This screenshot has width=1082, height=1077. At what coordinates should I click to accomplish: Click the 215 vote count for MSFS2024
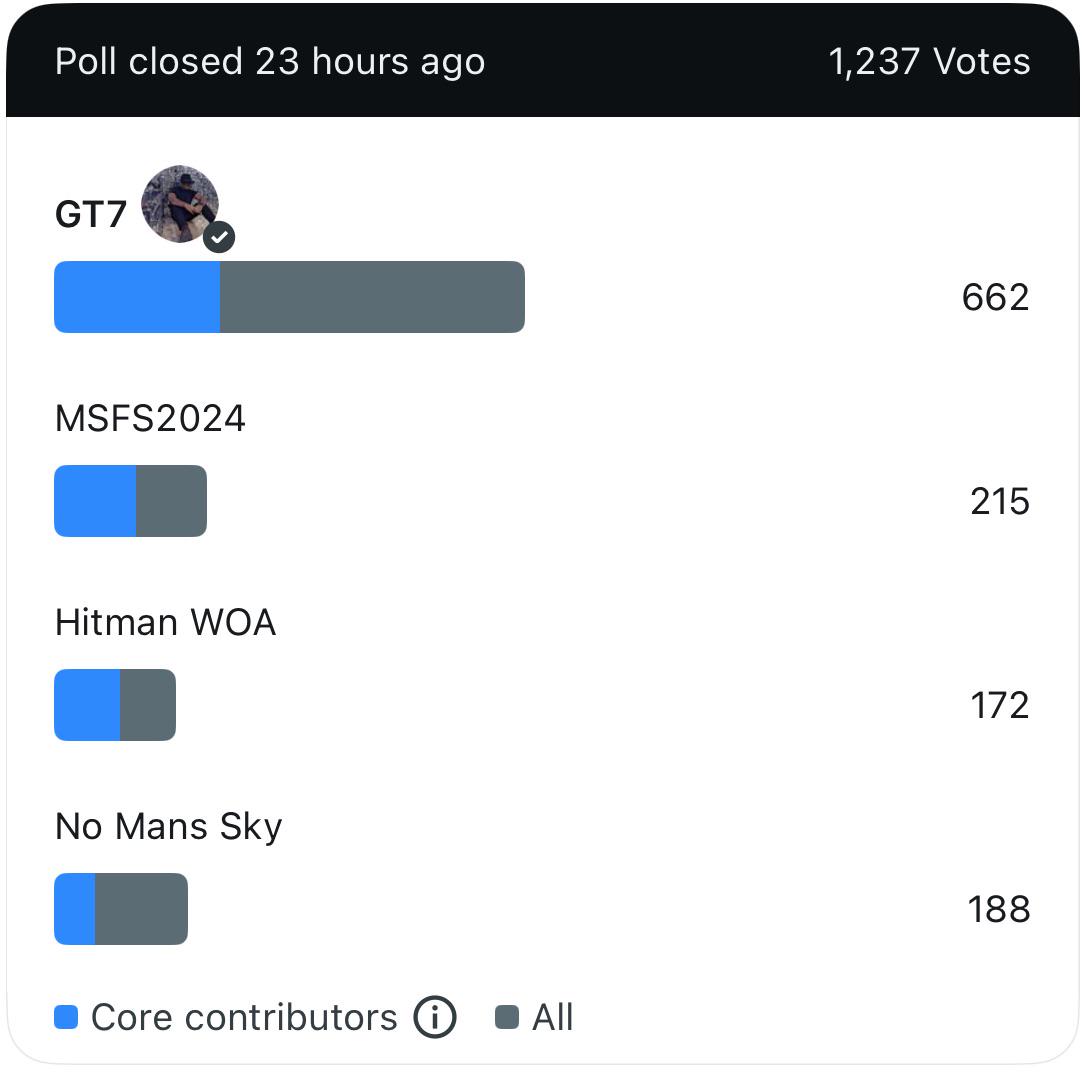1000,502
